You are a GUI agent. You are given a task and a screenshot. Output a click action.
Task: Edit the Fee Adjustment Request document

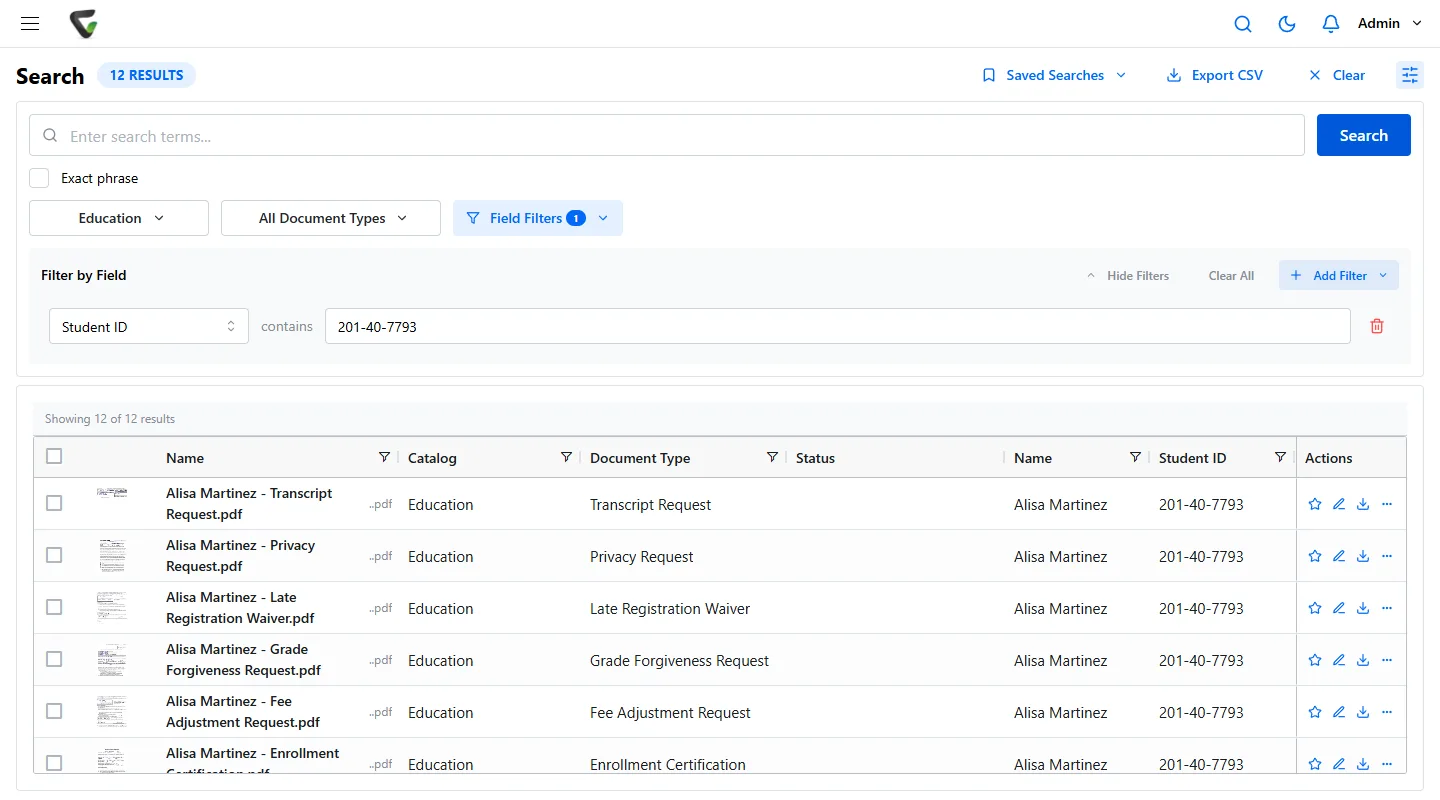tap(1339, 712)
